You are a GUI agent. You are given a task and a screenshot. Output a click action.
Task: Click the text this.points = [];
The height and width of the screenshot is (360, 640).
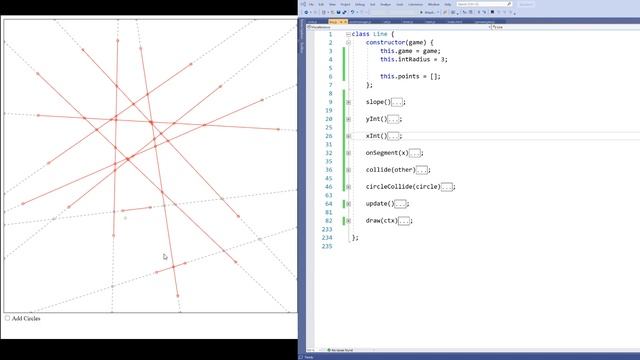coord(410,76)
